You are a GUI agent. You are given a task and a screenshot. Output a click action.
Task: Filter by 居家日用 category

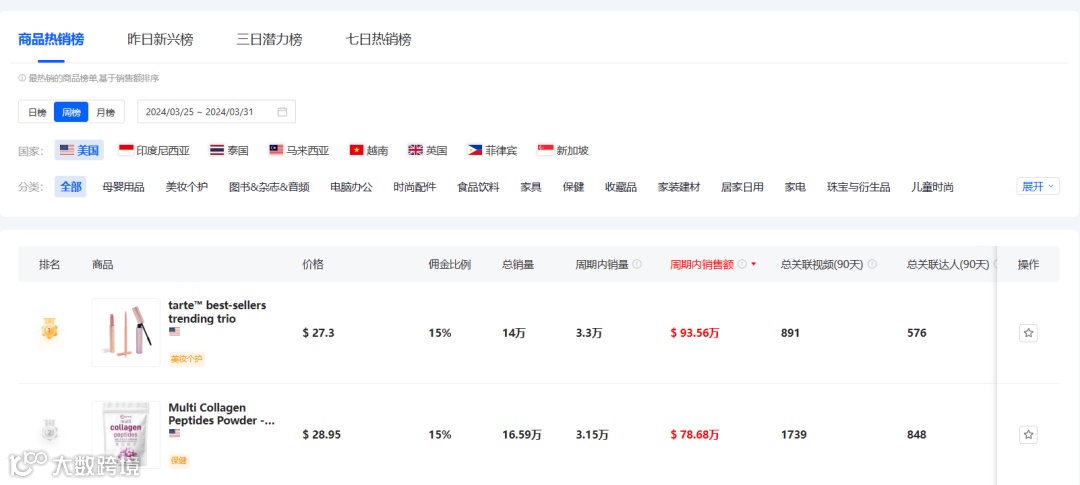click(x=742, y=187)
